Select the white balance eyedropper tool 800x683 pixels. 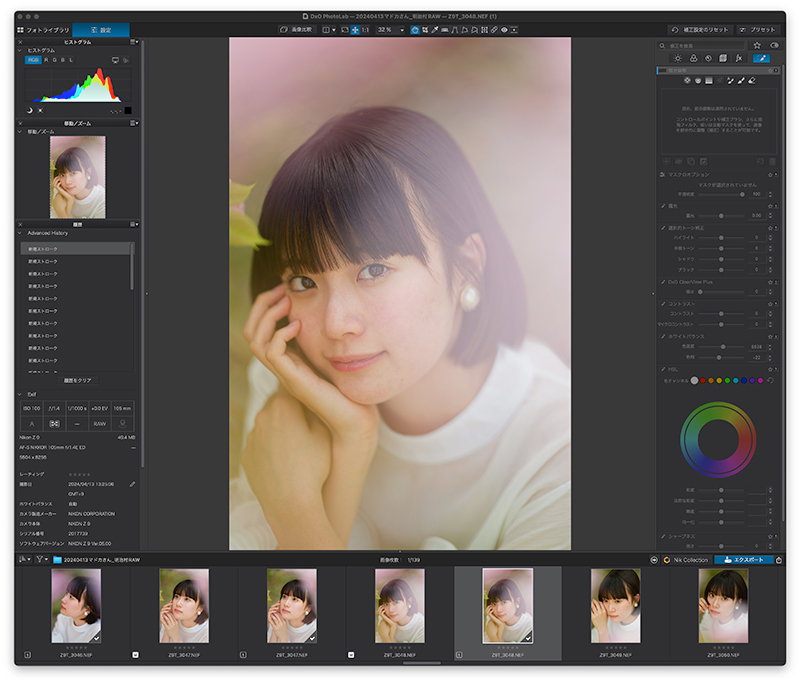[435, 30]
